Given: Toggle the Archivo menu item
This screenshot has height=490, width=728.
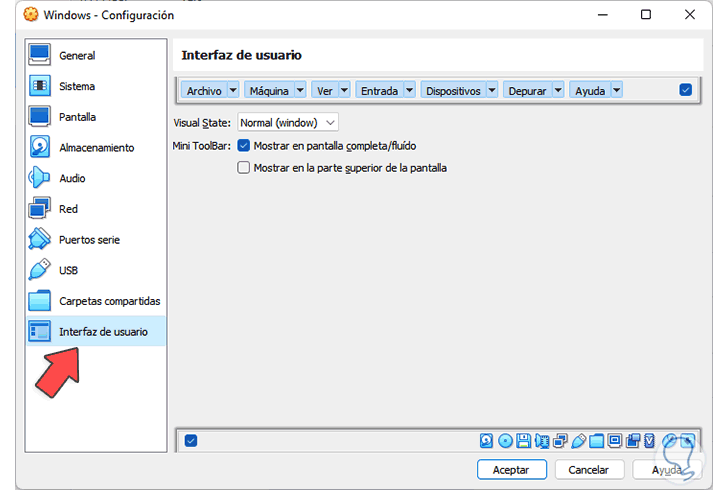Looking at the screenshot, I should (204, 90).
